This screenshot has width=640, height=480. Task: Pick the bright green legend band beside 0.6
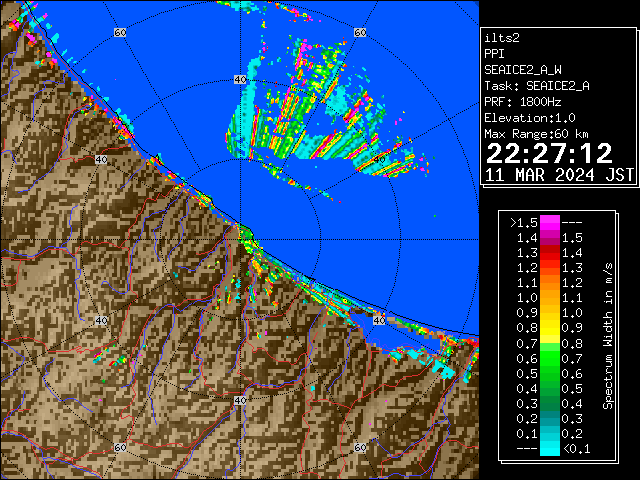pos(550,358)
